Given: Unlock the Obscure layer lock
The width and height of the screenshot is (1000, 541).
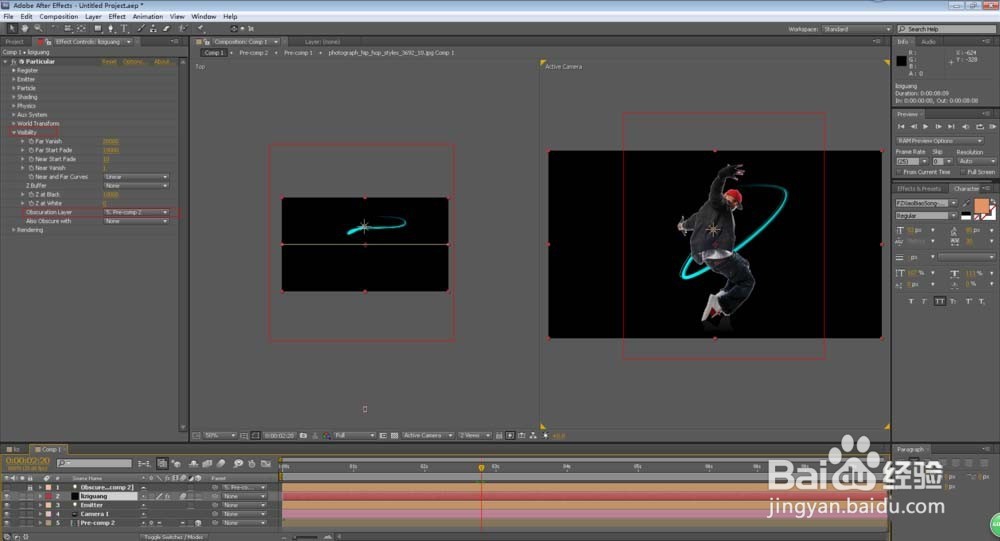Looking at the screenshot, I should 30,487.
